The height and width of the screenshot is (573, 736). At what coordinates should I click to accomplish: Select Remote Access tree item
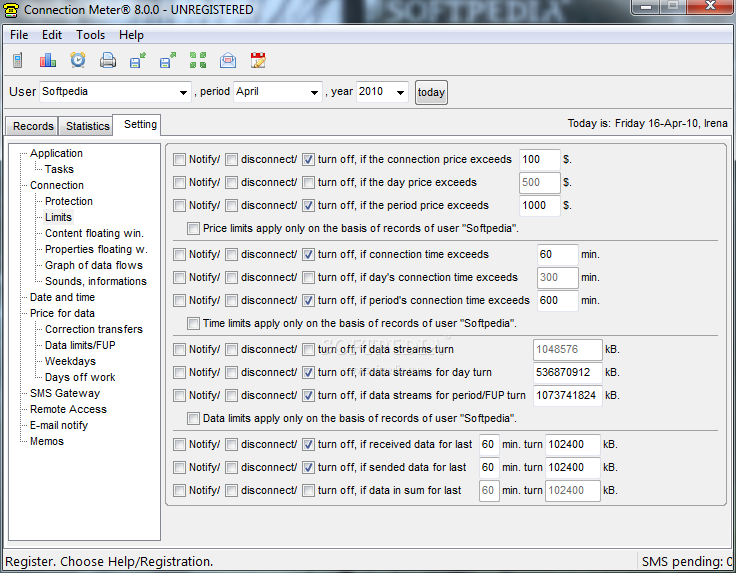[69, 409]
